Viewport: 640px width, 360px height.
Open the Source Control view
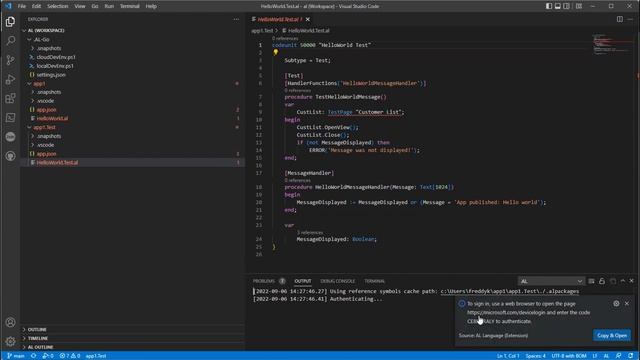pos(10,60)
